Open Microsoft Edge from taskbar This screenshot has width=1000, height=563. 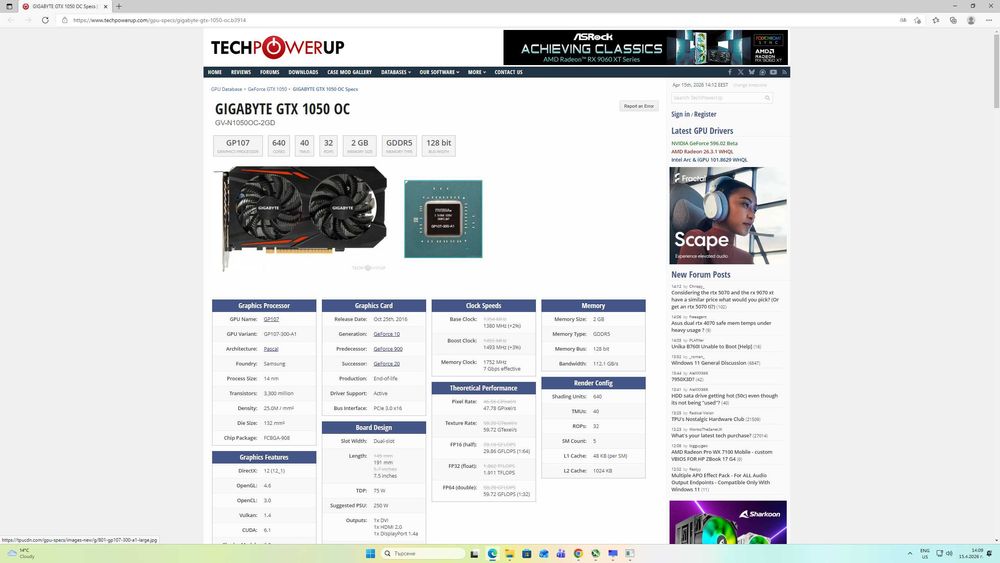(492, 553)
